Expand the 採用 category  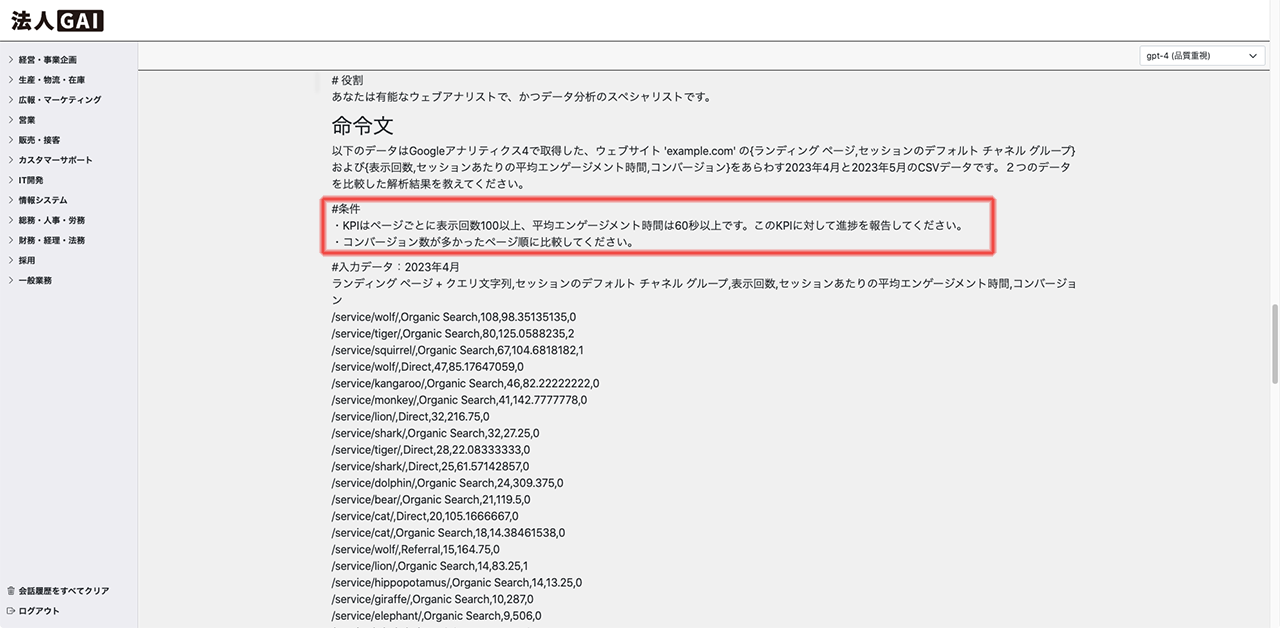pos(27,260)
